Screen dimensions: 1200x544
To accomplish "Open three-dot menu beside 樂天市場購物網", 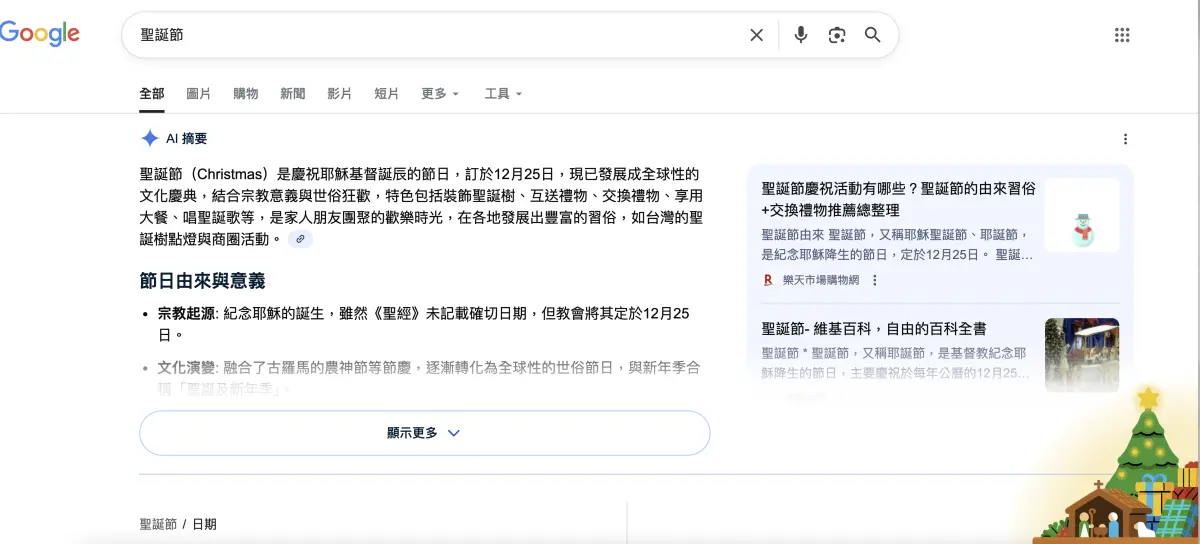I will click(875, 280).
